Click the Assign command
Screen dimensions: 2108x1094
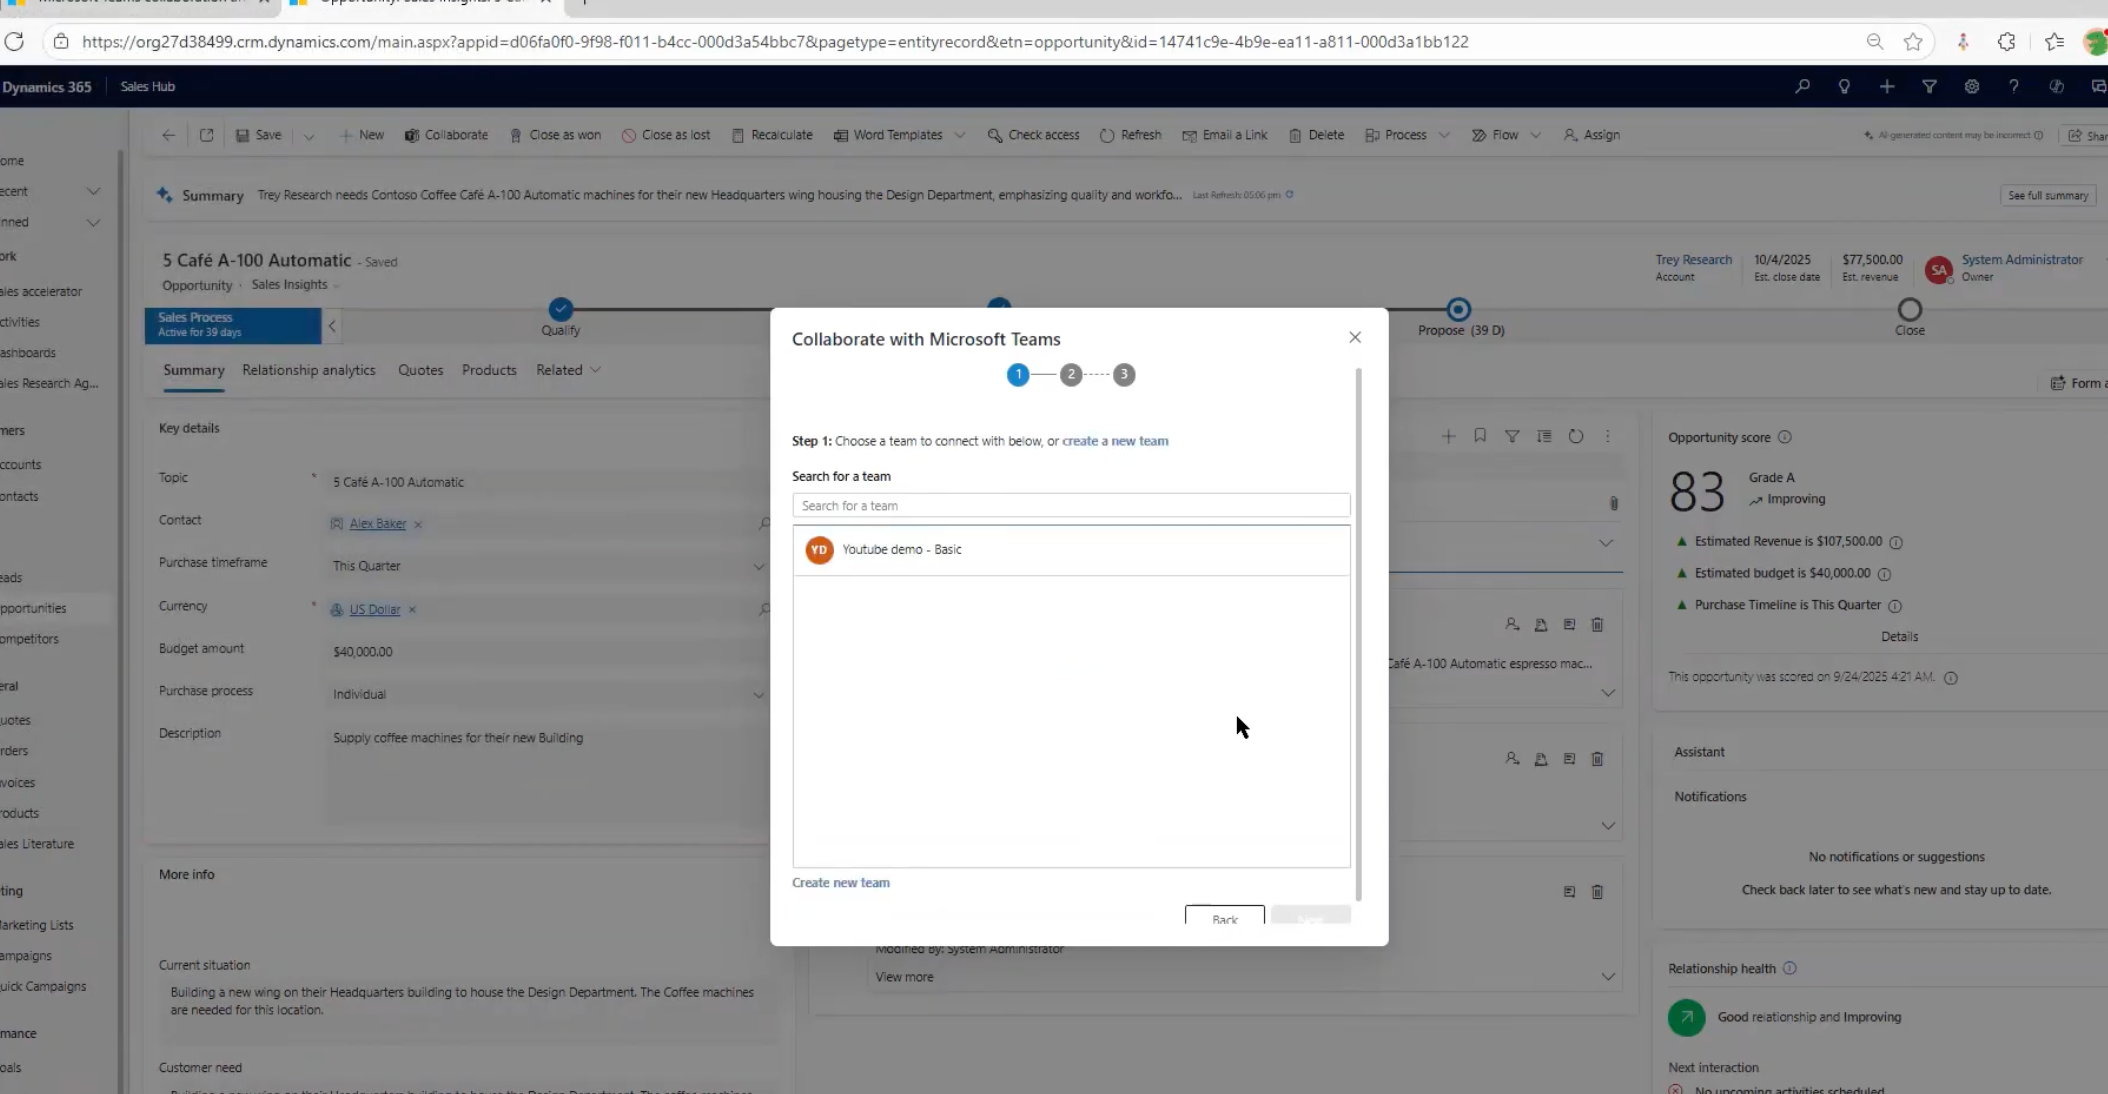tap(1591, 136)
